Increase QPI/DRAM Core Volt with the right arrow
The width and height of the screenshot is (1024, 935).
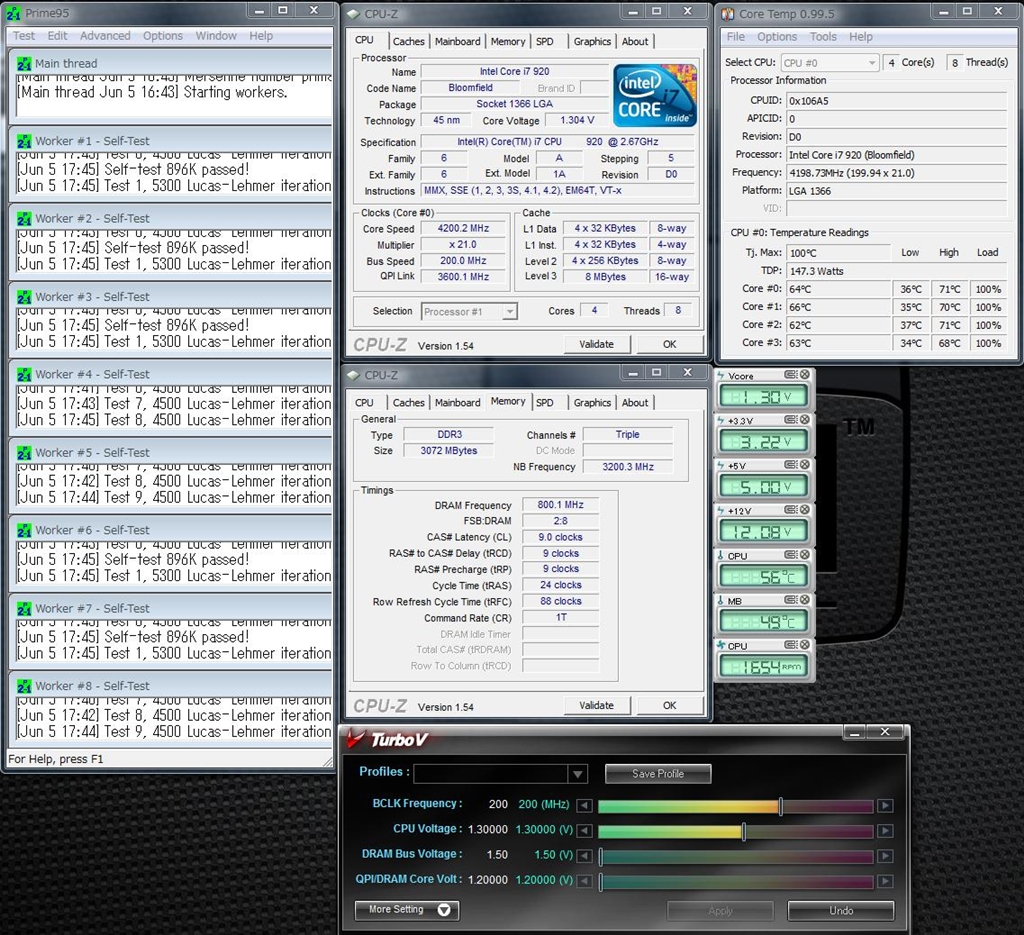click(885, 881)
